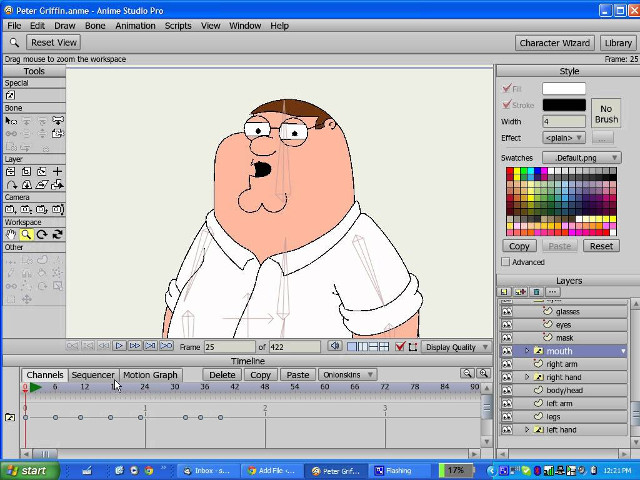Select the Switch Layer tool under Special
Viewport: 640px width, 480px height.
click(10, 96)
